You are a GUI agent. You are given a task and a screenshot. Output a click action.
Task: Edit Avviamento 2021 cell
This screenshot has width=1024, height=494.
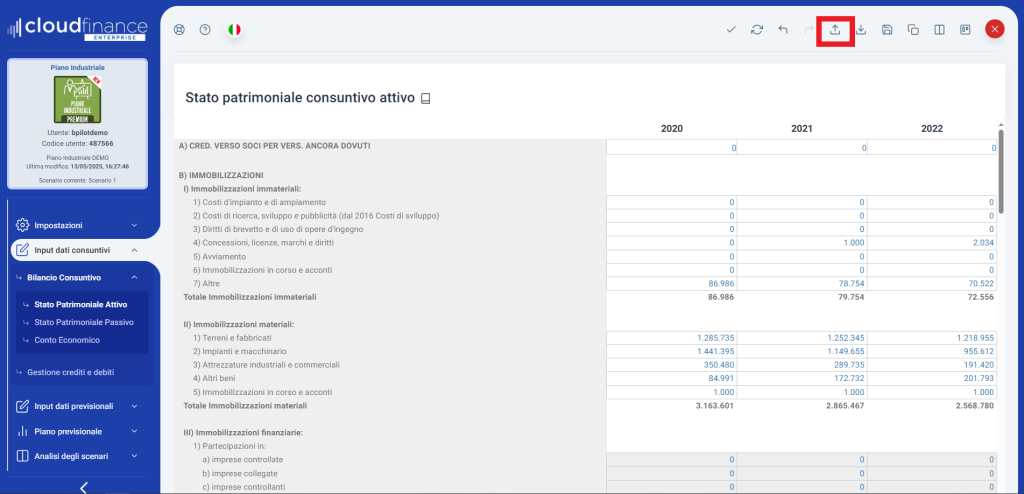801,256
